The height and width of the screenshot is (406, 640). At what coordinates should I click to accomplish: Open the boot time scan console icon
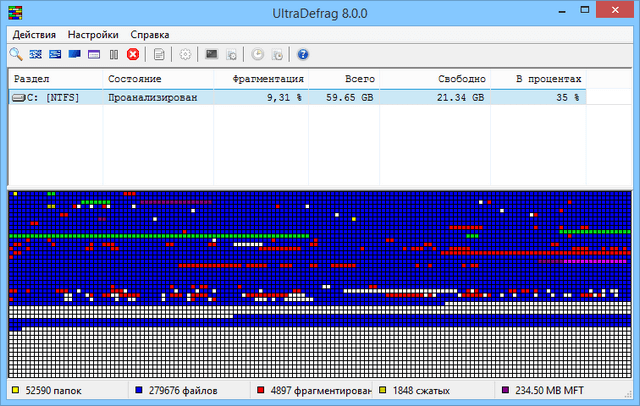pyautogui.click(x=211, y=54)
